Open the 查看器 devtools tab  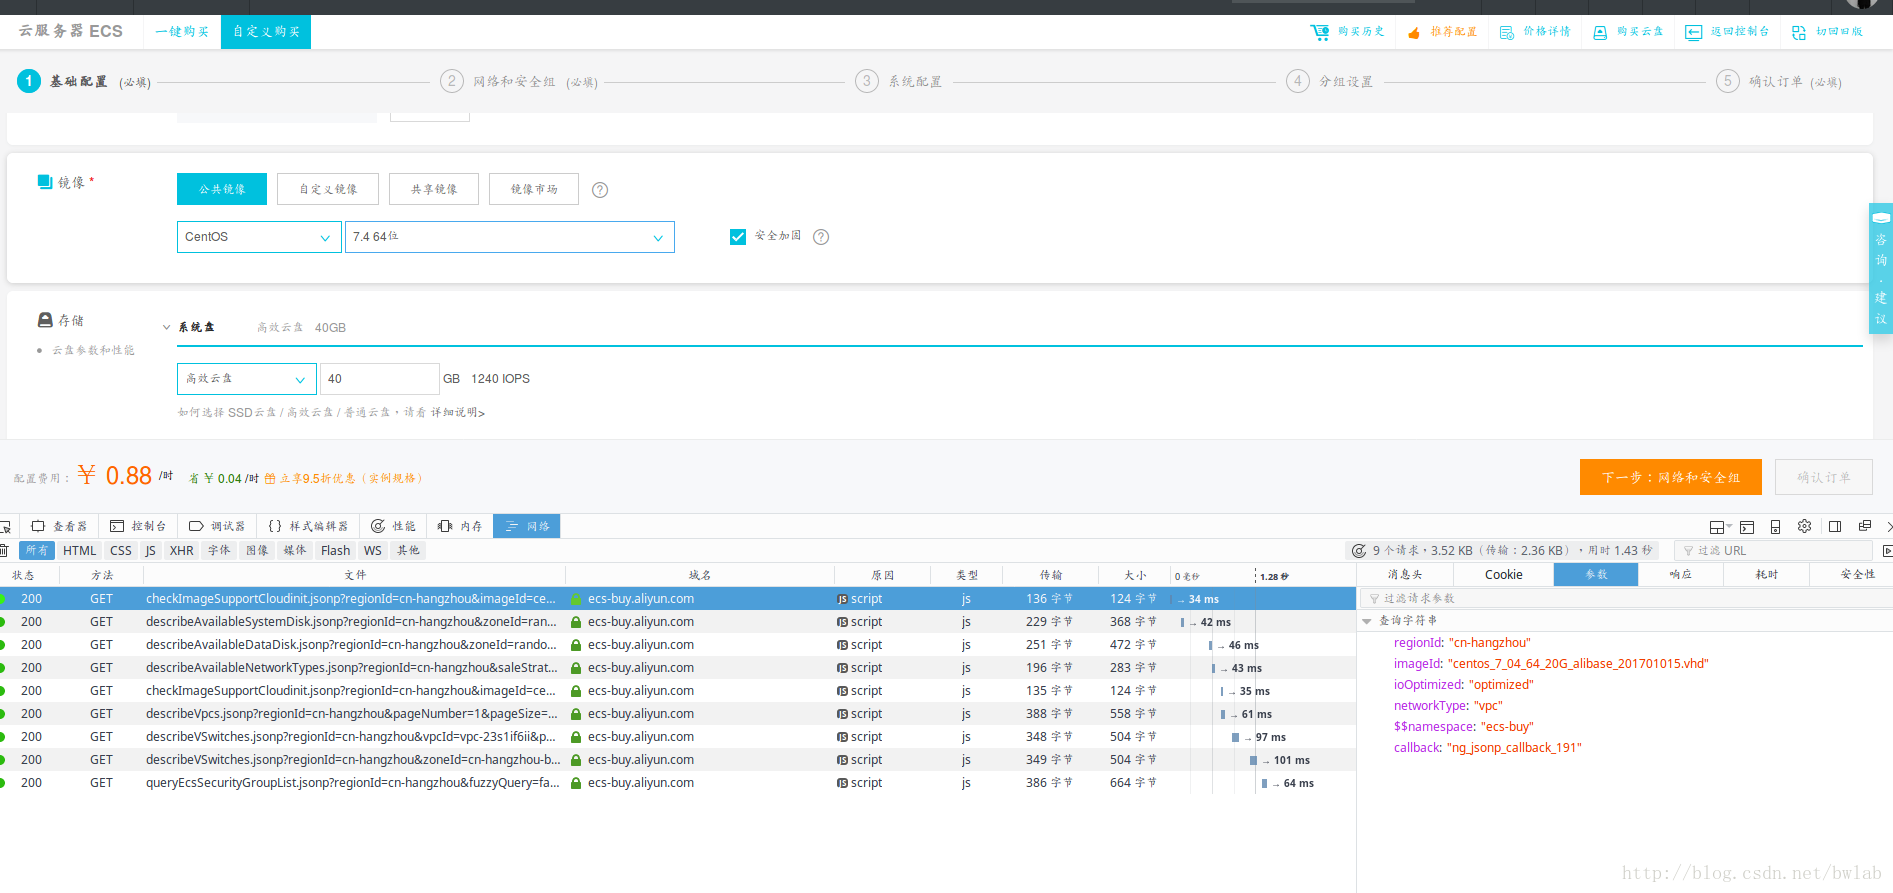[59, 526]
